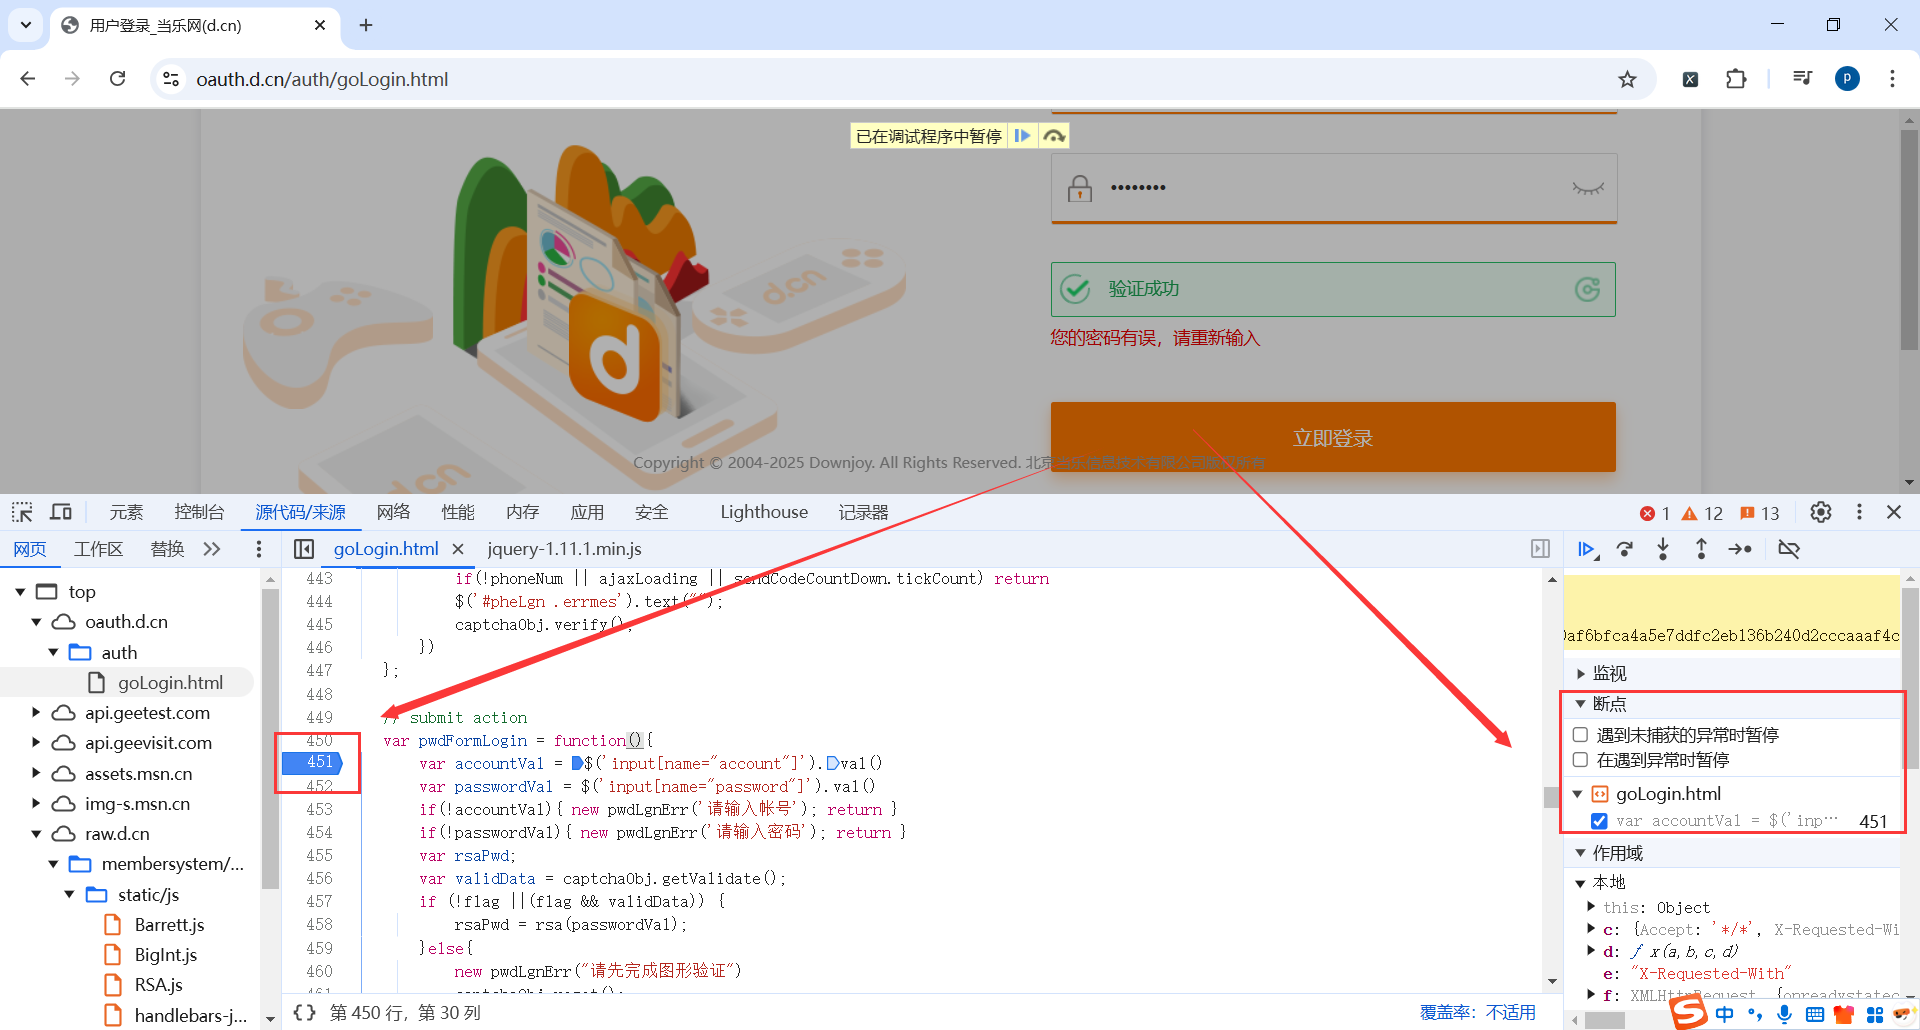Resume from the paused-in-debugger overlay

tap(1022, 136)
